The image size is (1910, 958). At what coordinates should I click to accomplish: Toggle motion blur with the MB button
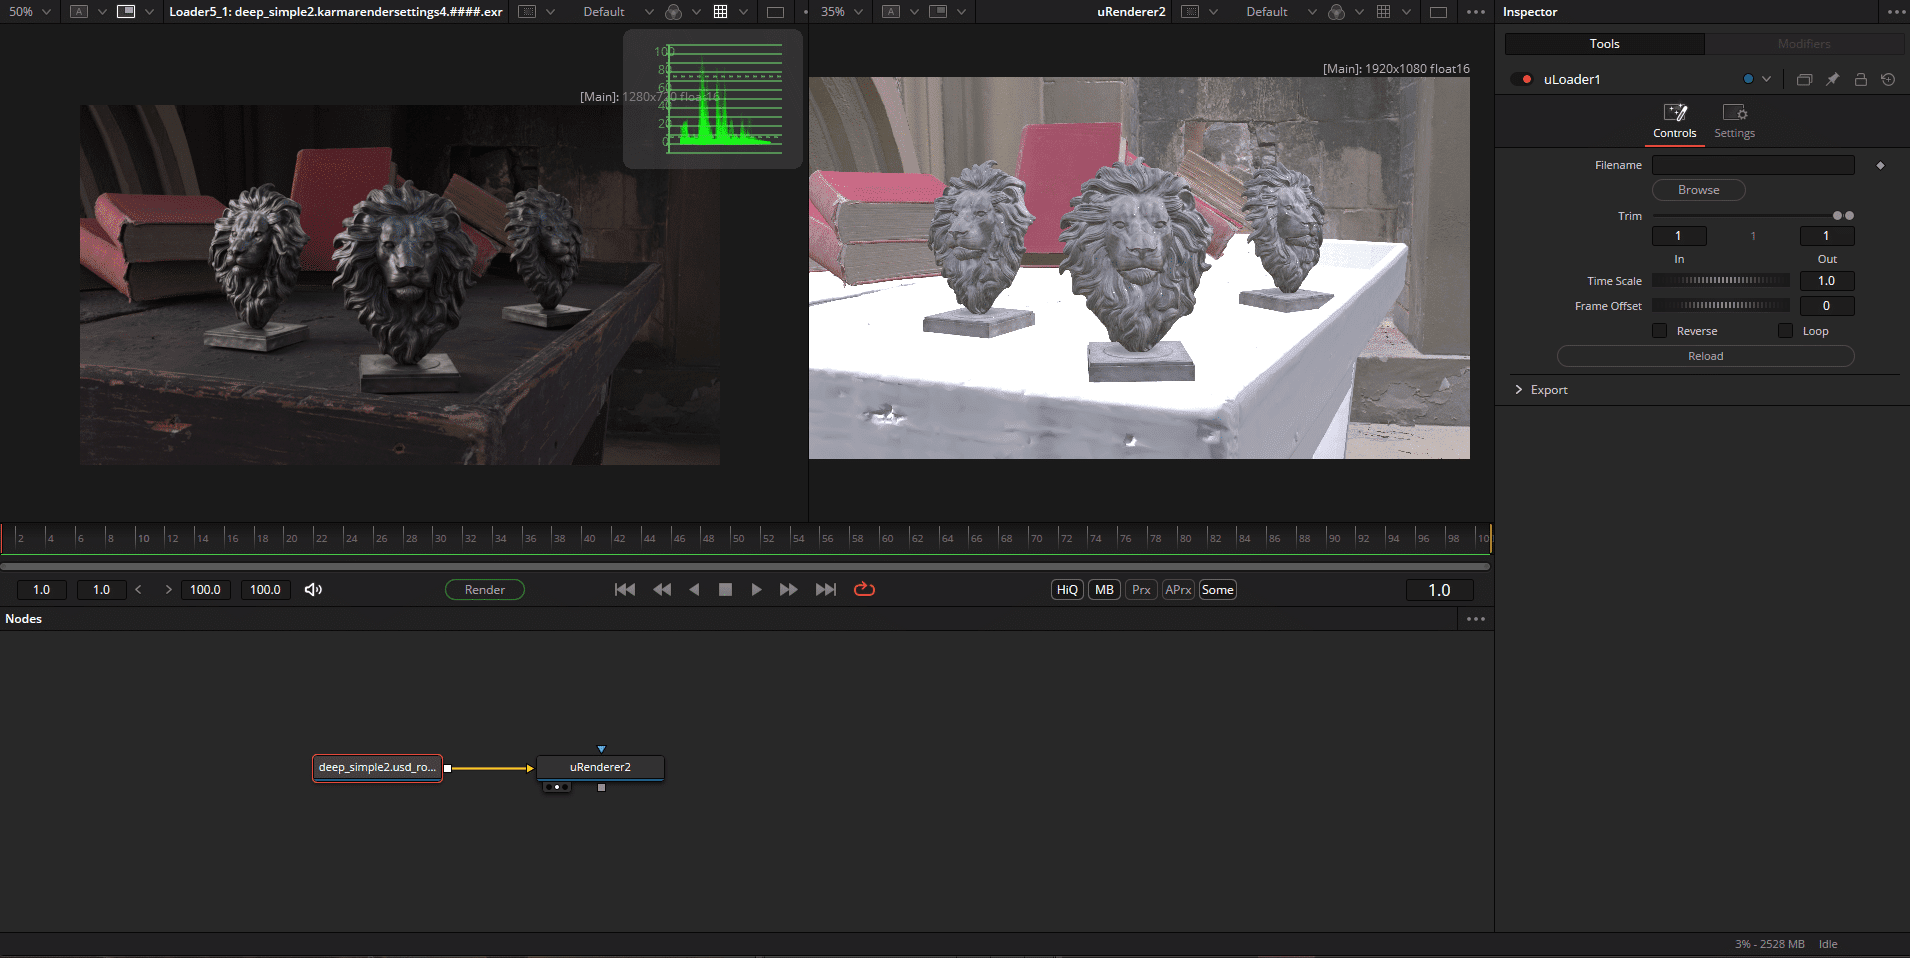click(x=1102, y=589)
